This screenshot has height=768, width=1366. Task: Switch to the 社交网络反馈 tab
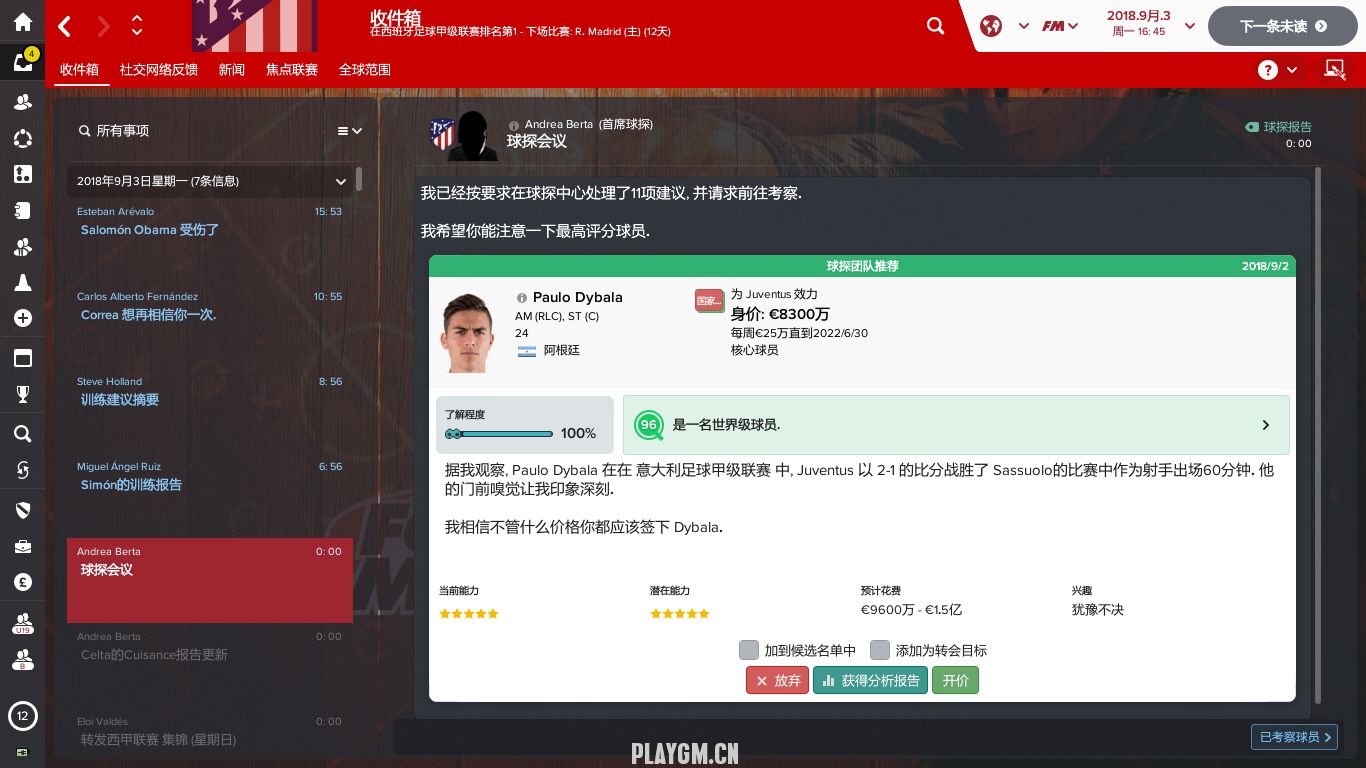[x=158, y=69]
